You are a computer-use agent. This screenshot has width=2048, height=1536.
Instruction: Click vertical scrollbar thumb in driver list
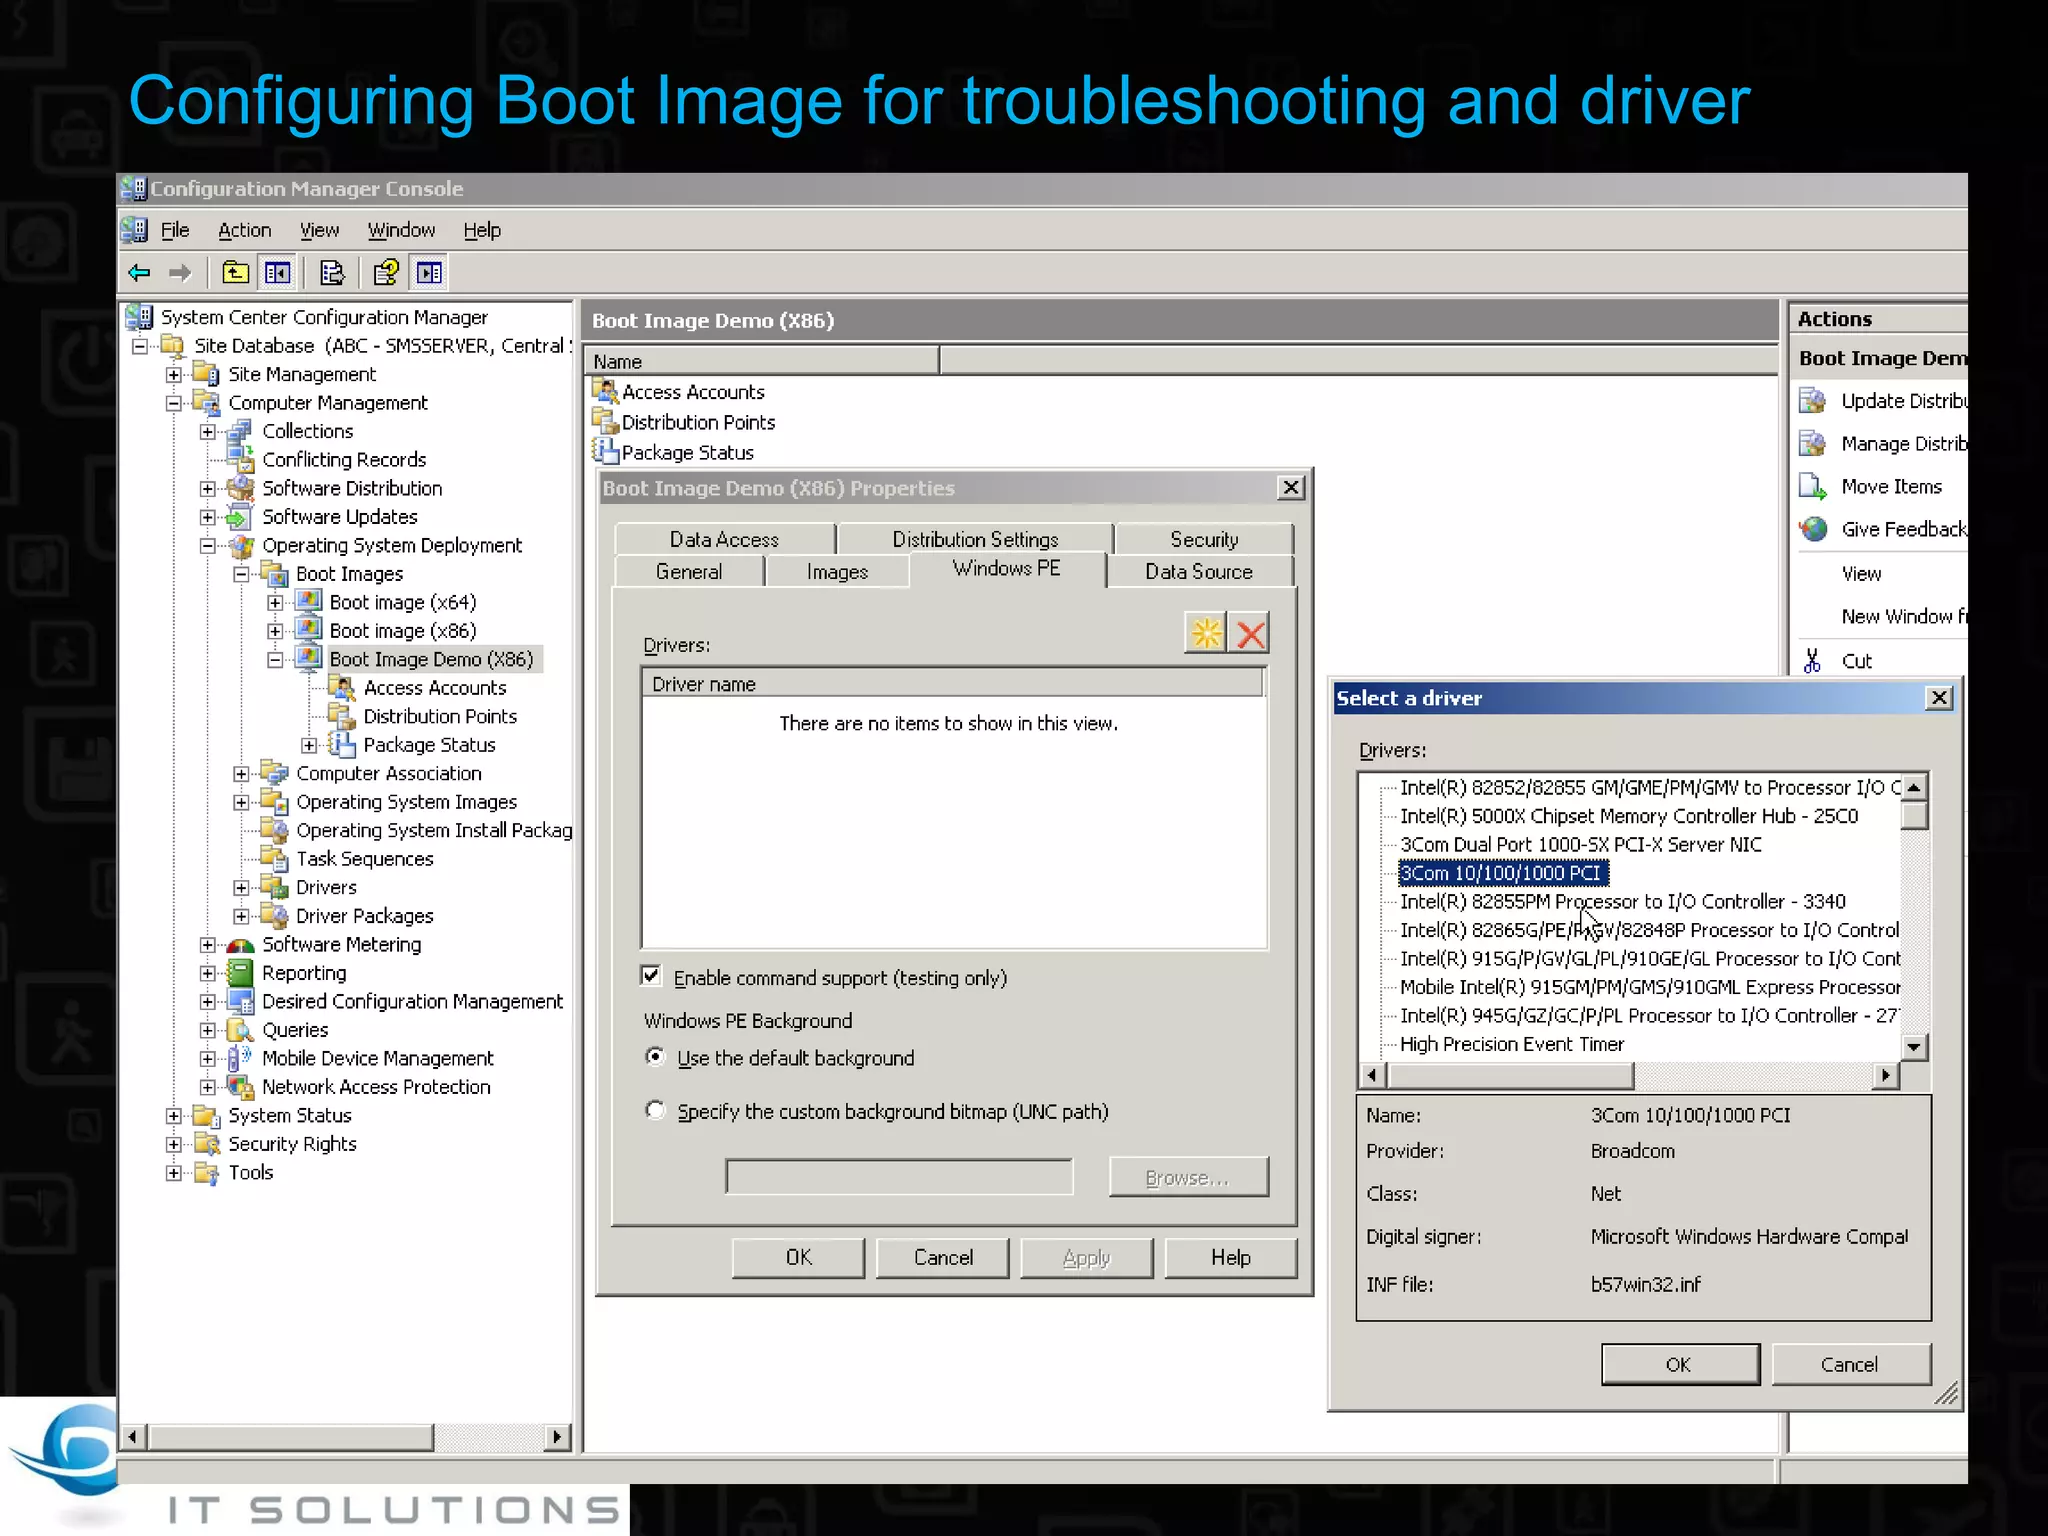click(x=1913, y=816)
